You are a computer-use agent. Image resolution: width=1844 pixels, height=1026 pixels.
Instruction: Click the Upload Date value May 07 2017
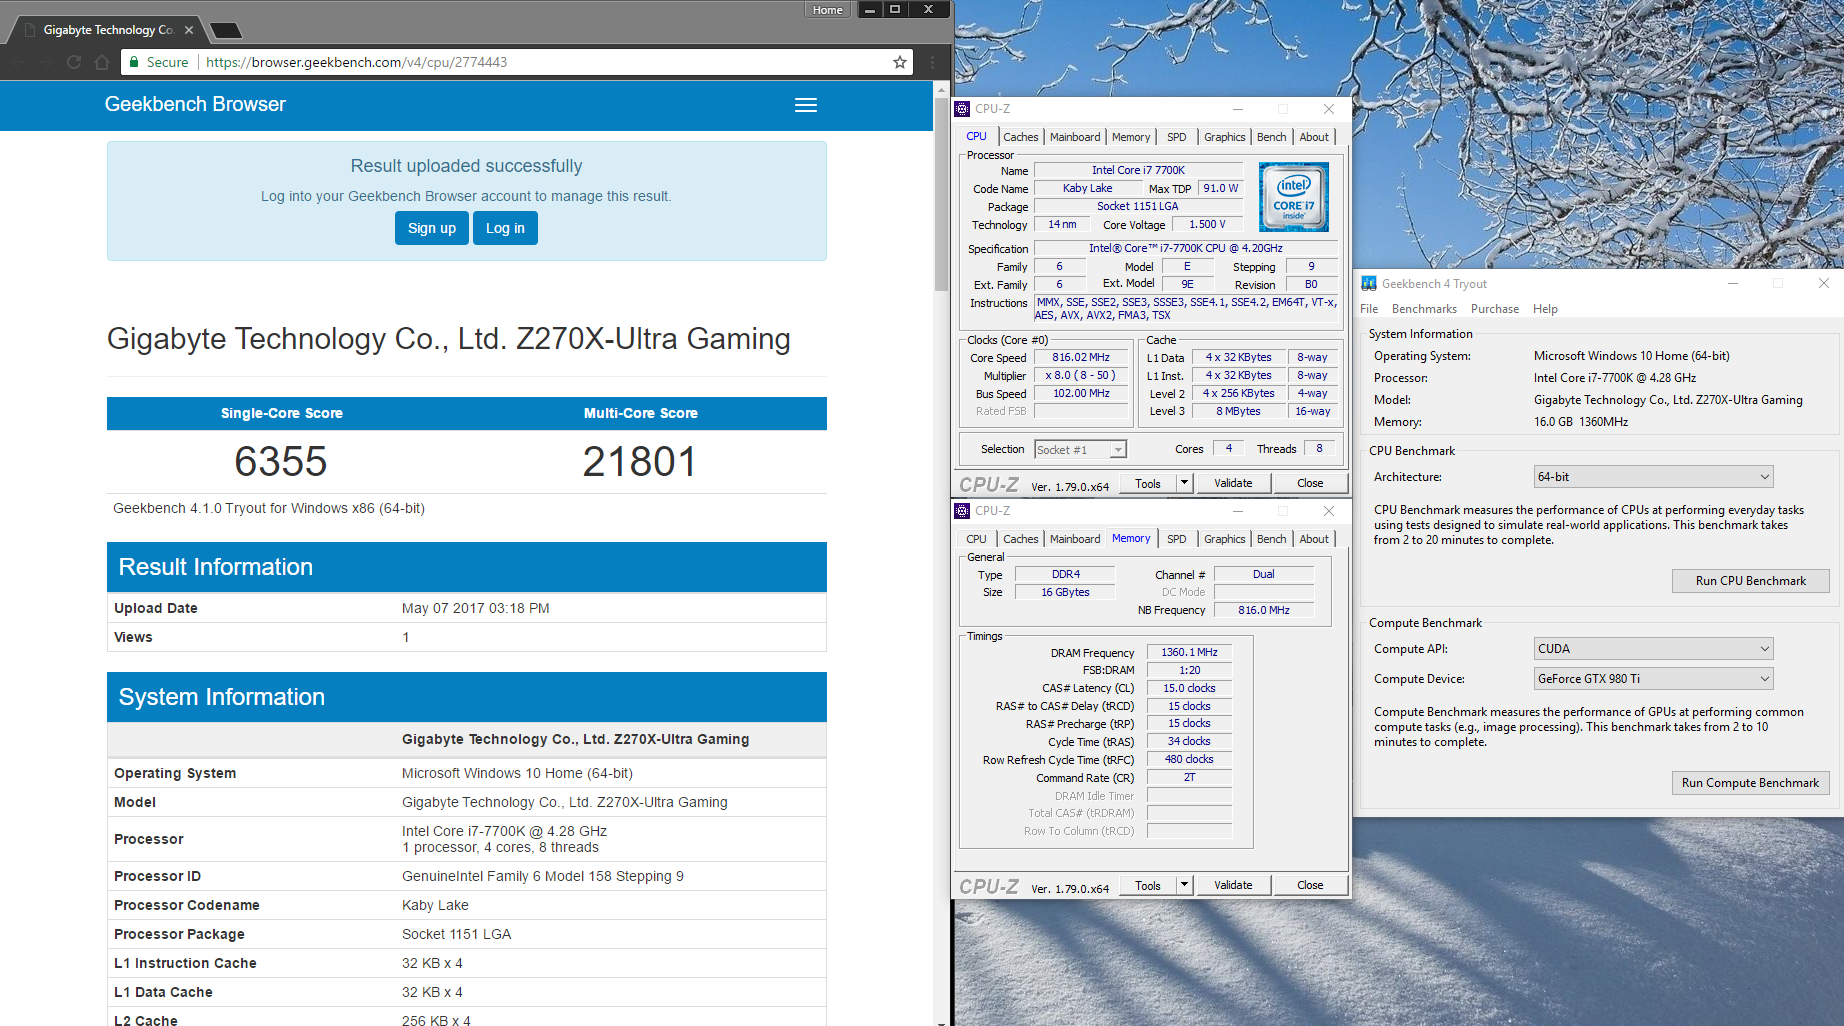475,608
